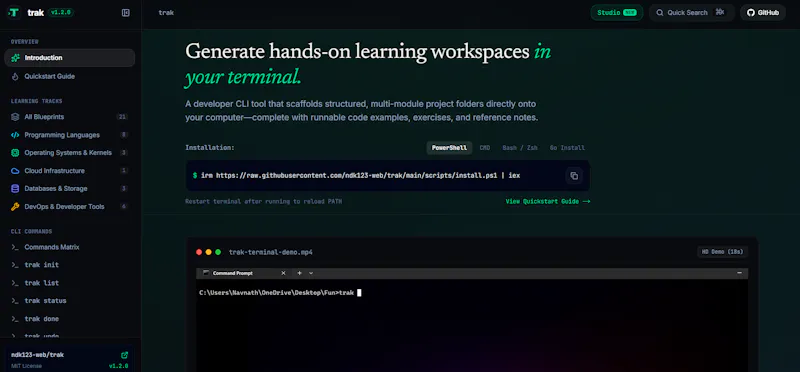Viewport: 800px width, 372px height.
Task: Click the trak done terminal icon
Action: (x=15, y=319)
